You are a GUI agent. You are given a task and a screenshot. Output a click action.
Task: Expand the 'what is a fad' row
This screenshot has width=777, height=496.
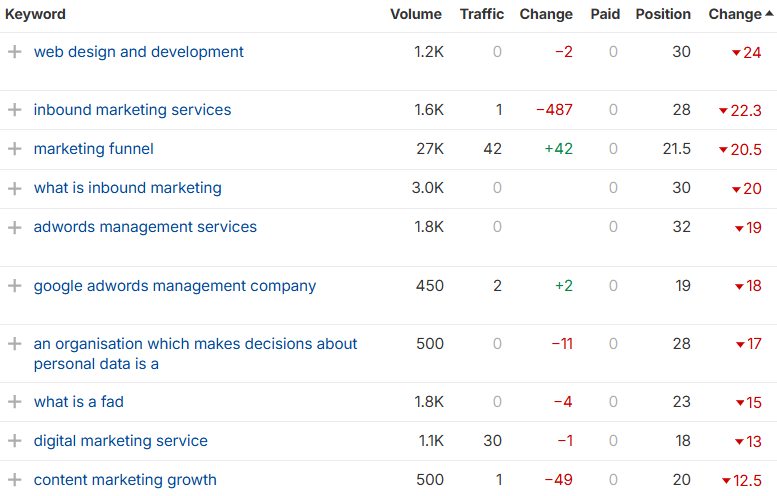click(x=15, y=402)
